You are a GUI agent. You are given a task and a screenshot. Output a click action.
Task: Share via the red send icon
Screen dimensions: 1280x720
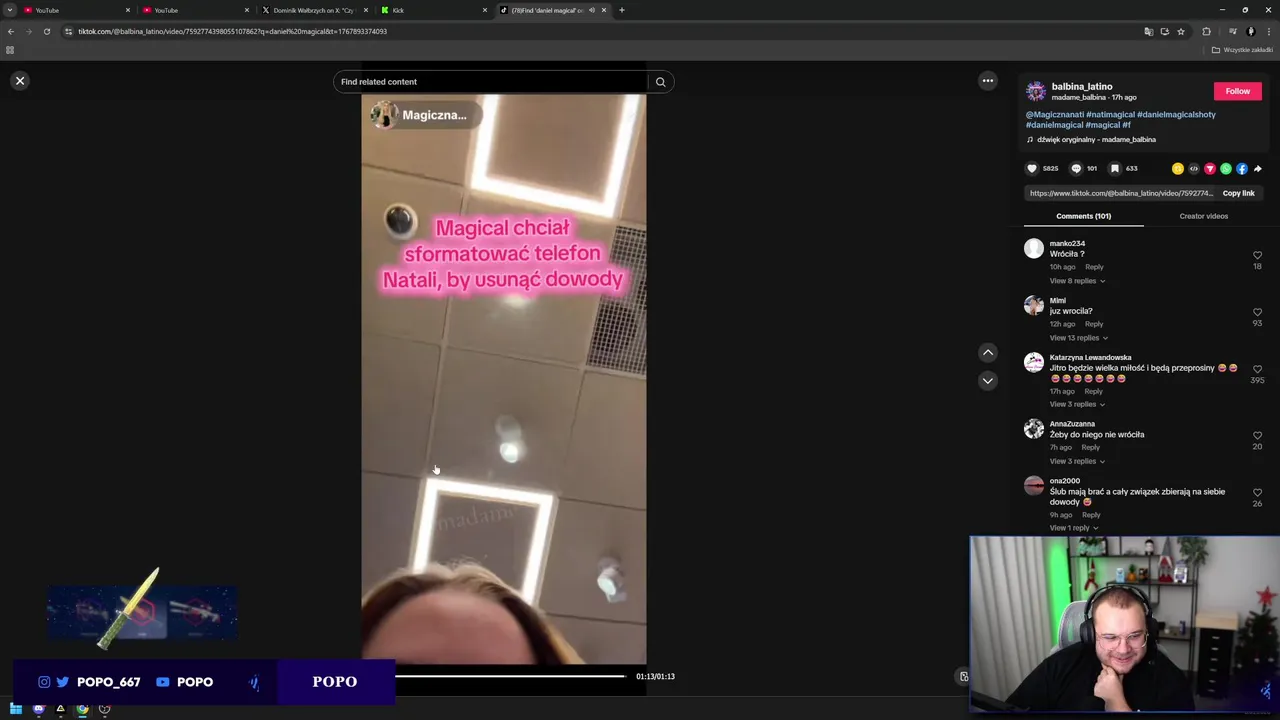click(1210, 169)
